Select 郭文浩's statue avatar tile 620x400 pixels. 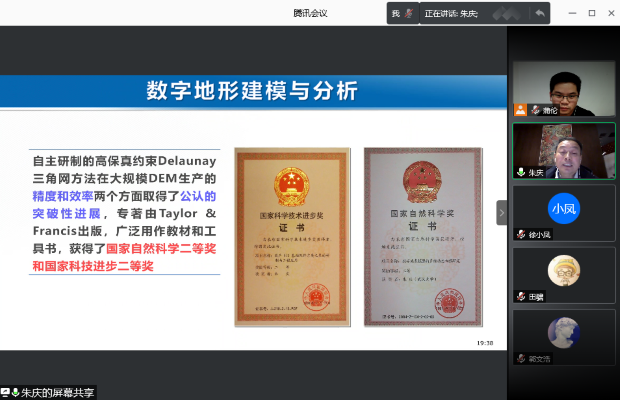tap(563, 333)
